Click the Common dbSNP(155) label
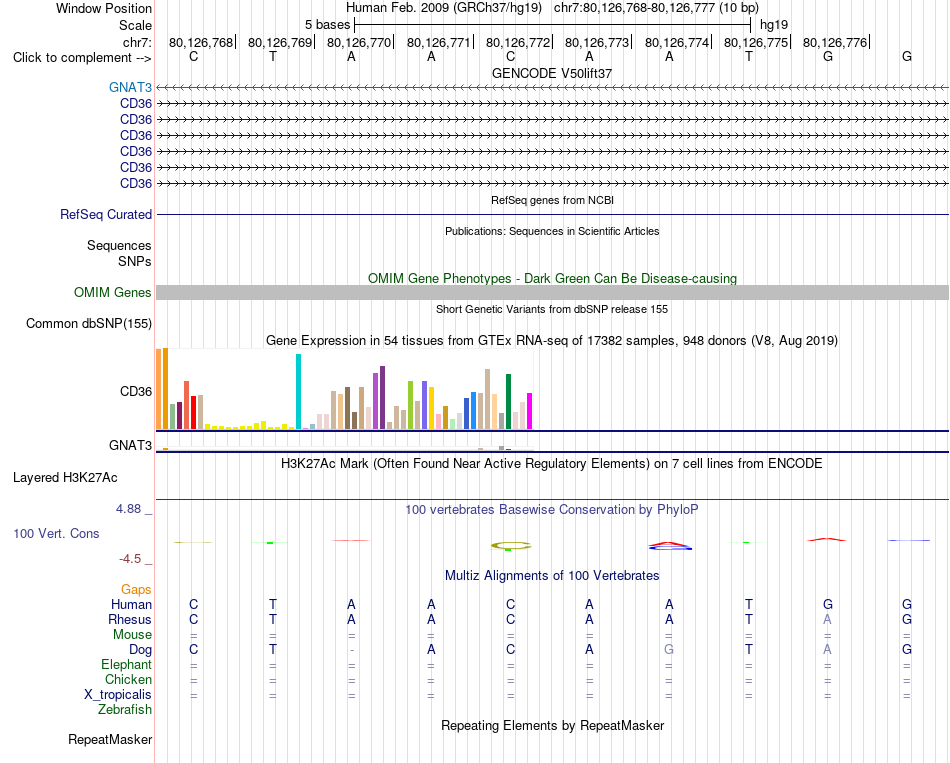Image resolution: width=950 pixels, height=763 pixels. [x=89, y=324]
